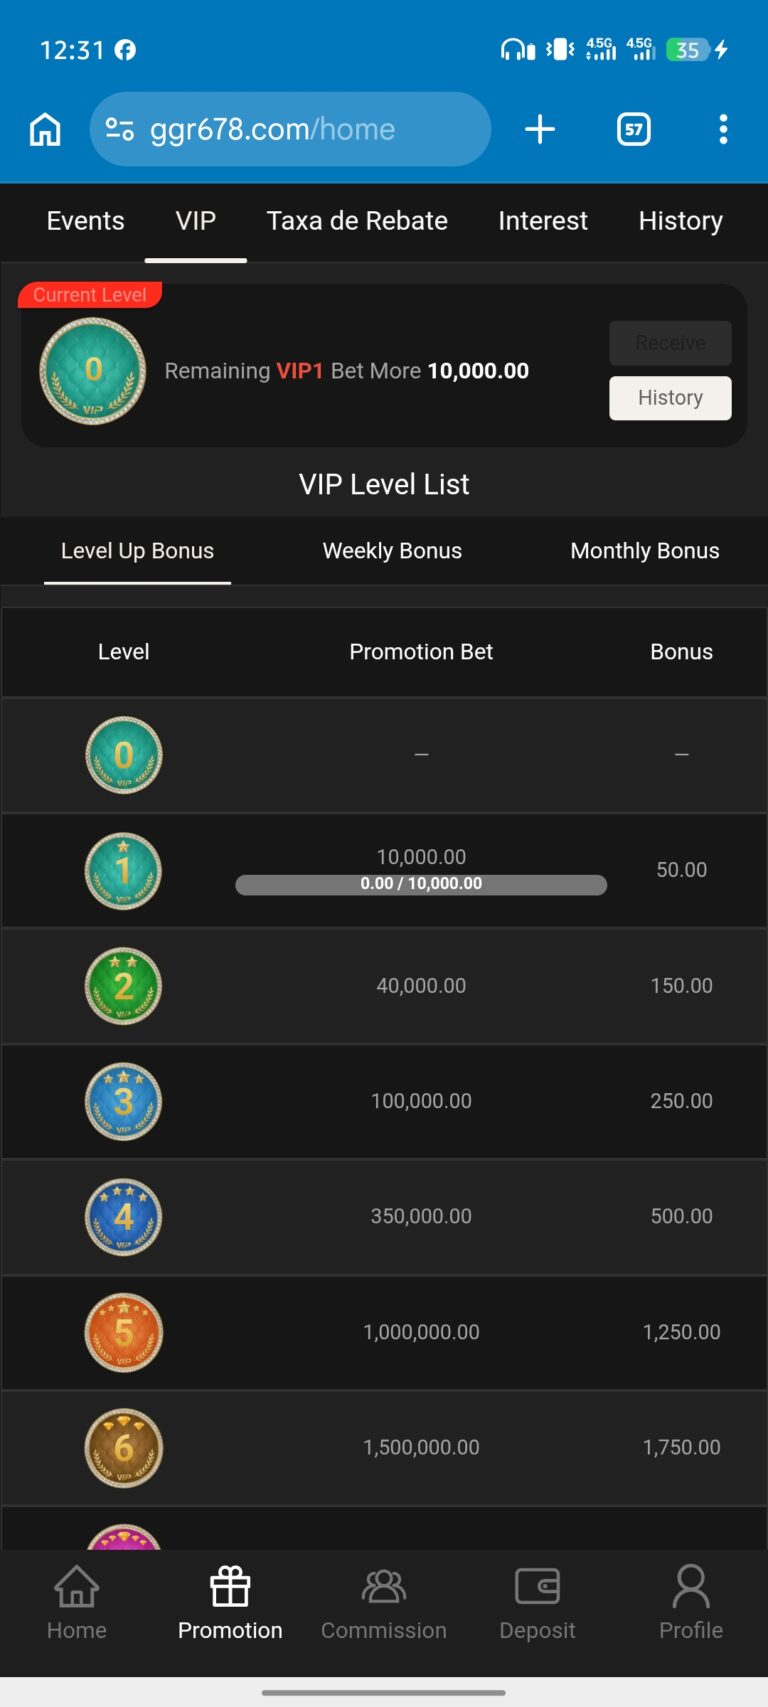Tap the current level VIP 0 badge
This screenshot has width=768, height=1707.
tap(93, 371)
